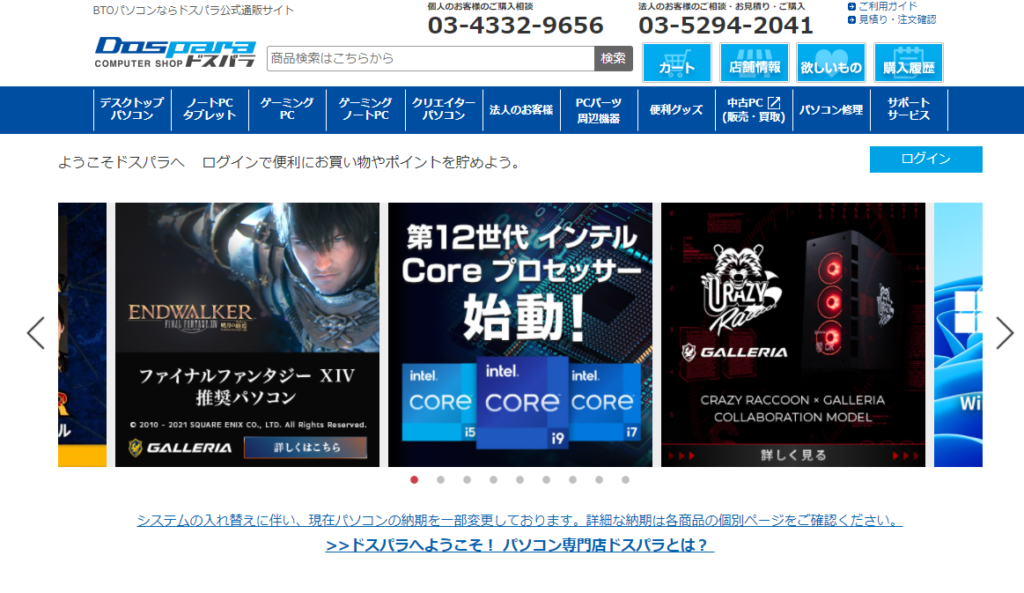
Task: Open purchase history (購入履歴)
Action: coord(908,63)
